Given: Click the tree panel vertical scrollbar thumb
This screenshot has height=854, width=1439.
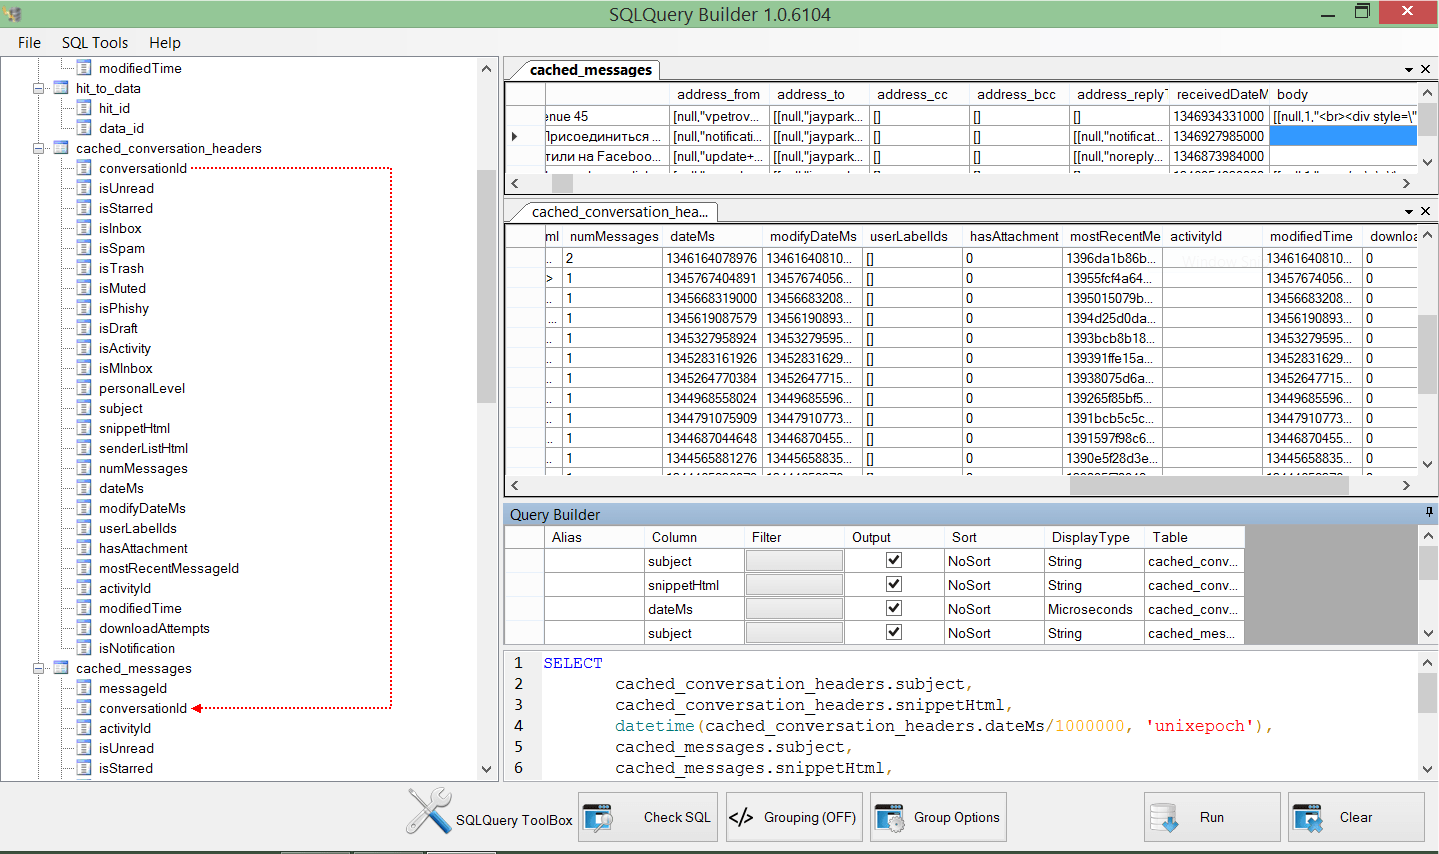Looking at the screenshot, I should pos(487,285).
